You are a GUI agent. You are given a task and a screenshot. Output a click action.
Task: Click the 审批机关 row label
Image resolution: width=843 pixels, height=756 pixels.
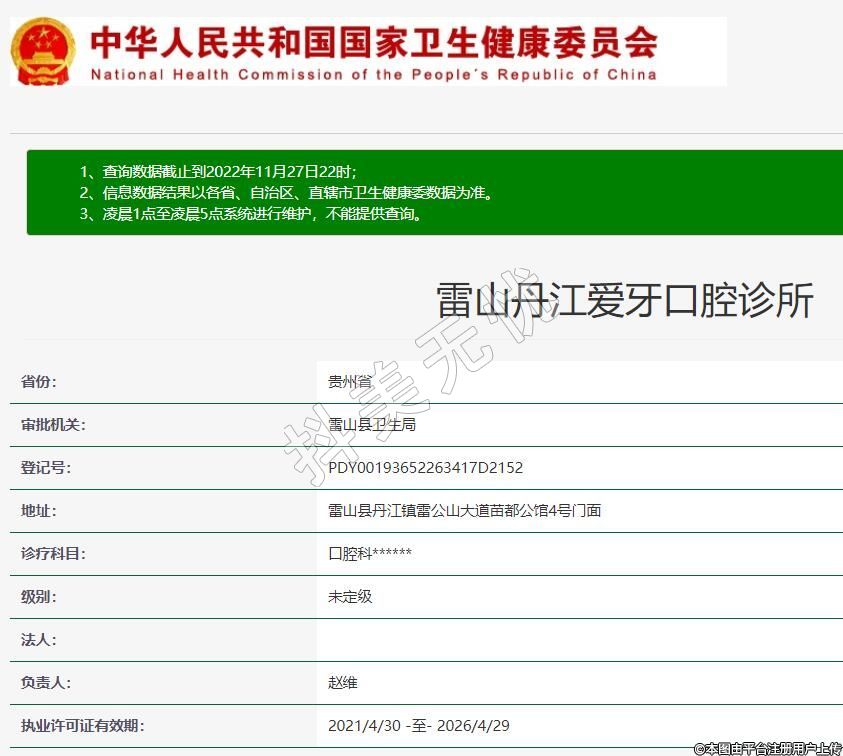pos(53,425)
